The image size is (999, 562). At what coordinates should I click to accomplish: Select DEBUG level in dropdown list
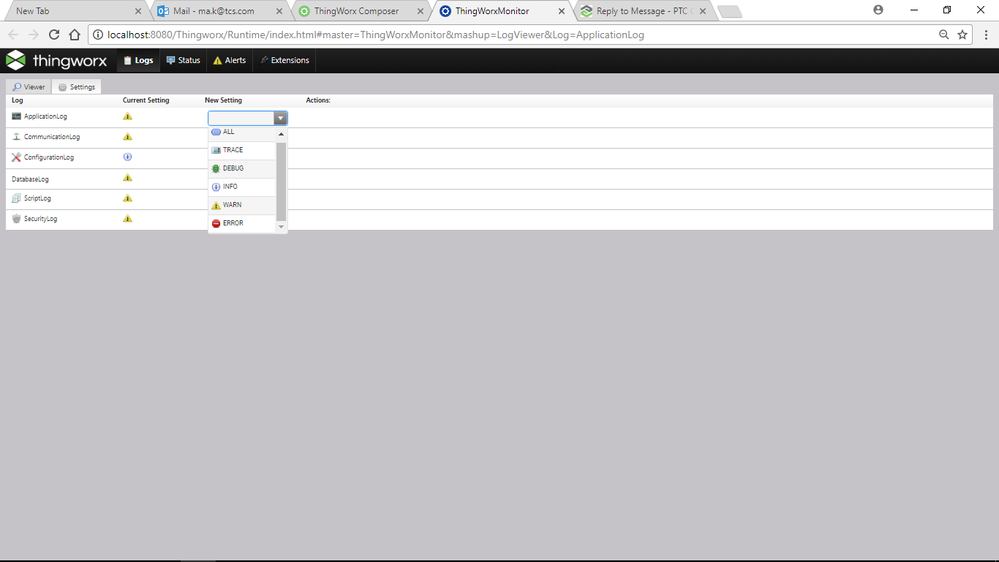pyautogui.click(x=242, y=168)
